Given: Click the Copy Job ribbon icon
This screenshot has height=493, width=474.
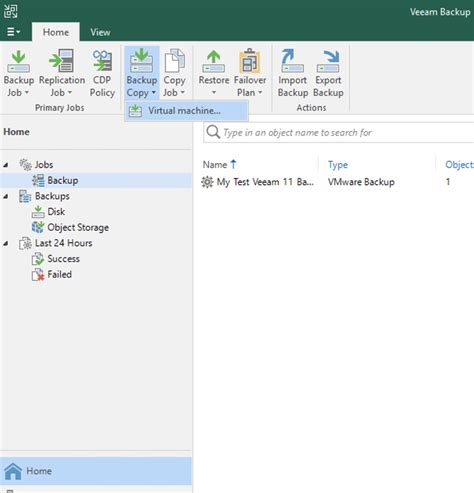Looking at the screenshot, I should pyautogui.click(x=174, y=61).
